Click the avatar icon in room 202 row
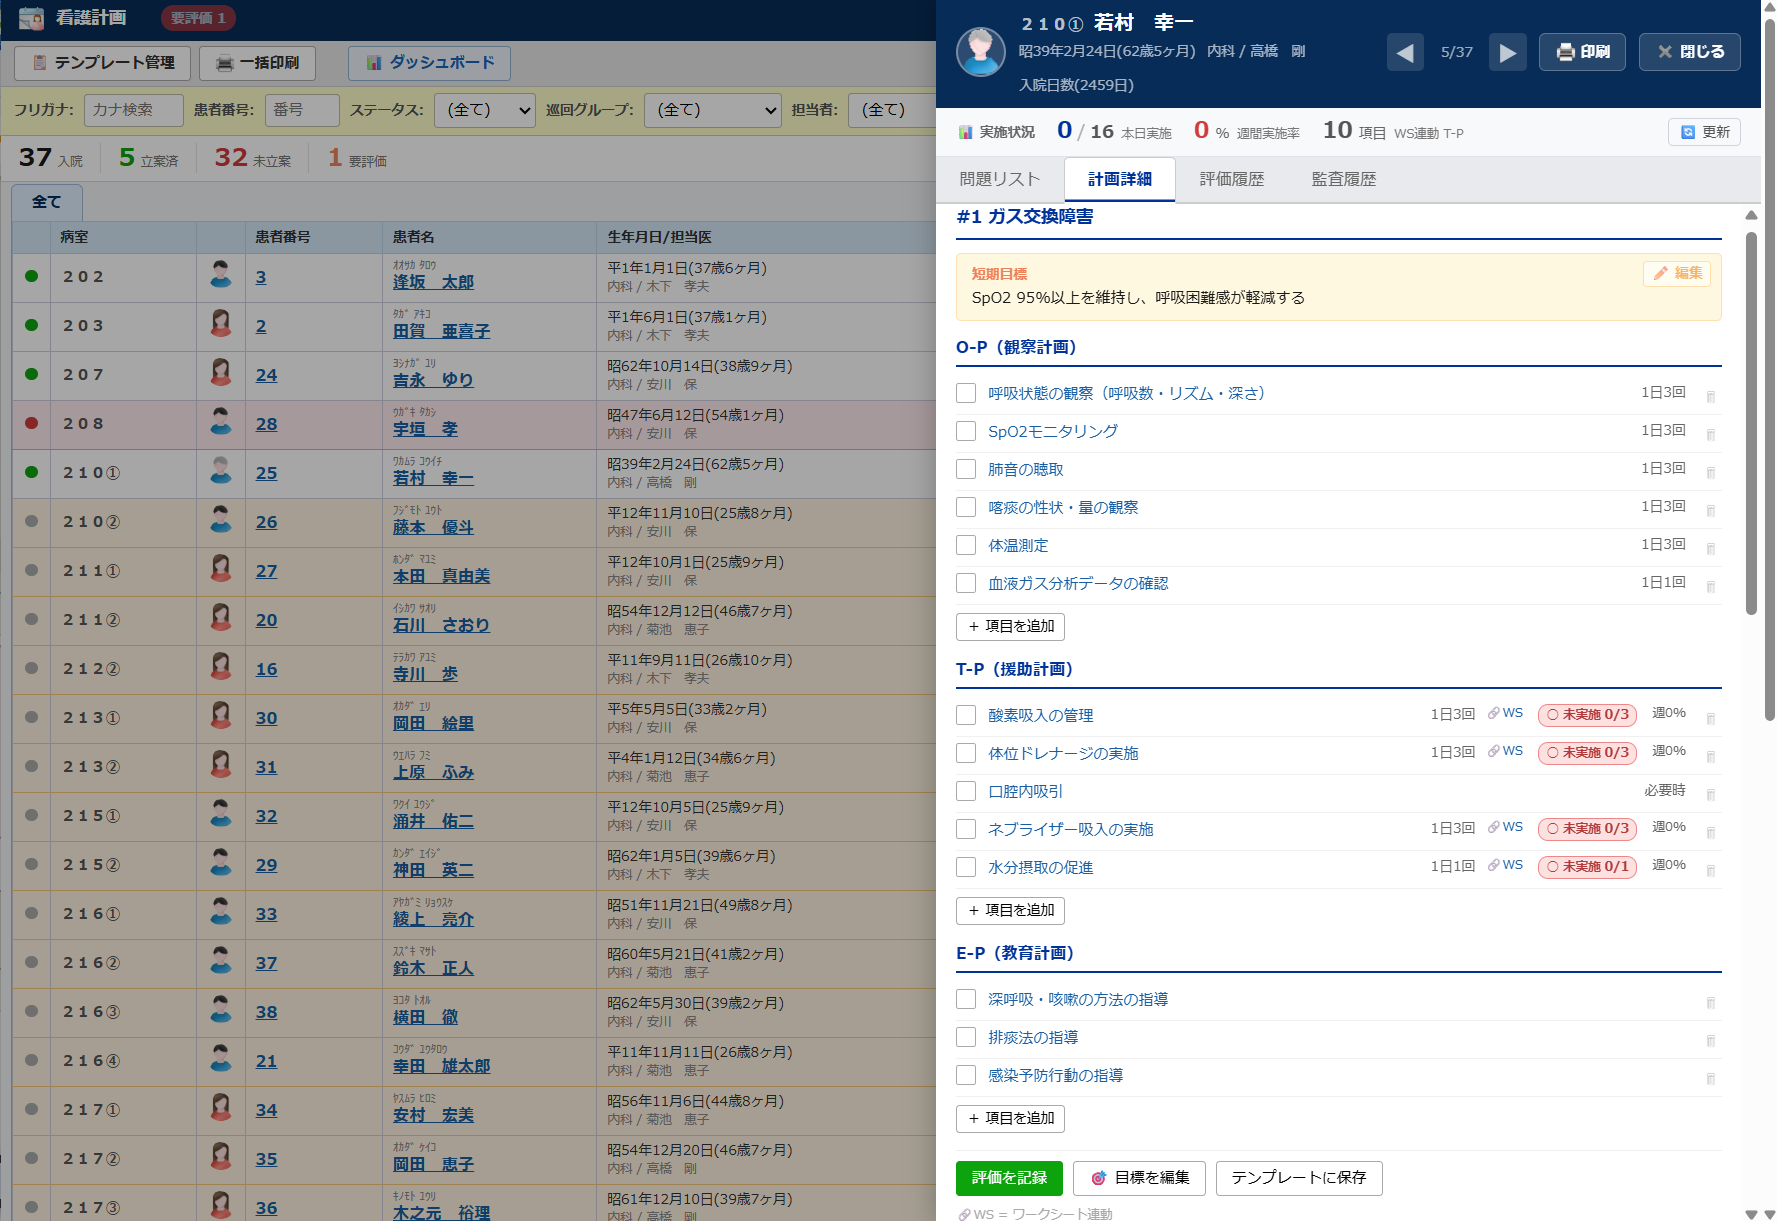 [221, 275]
